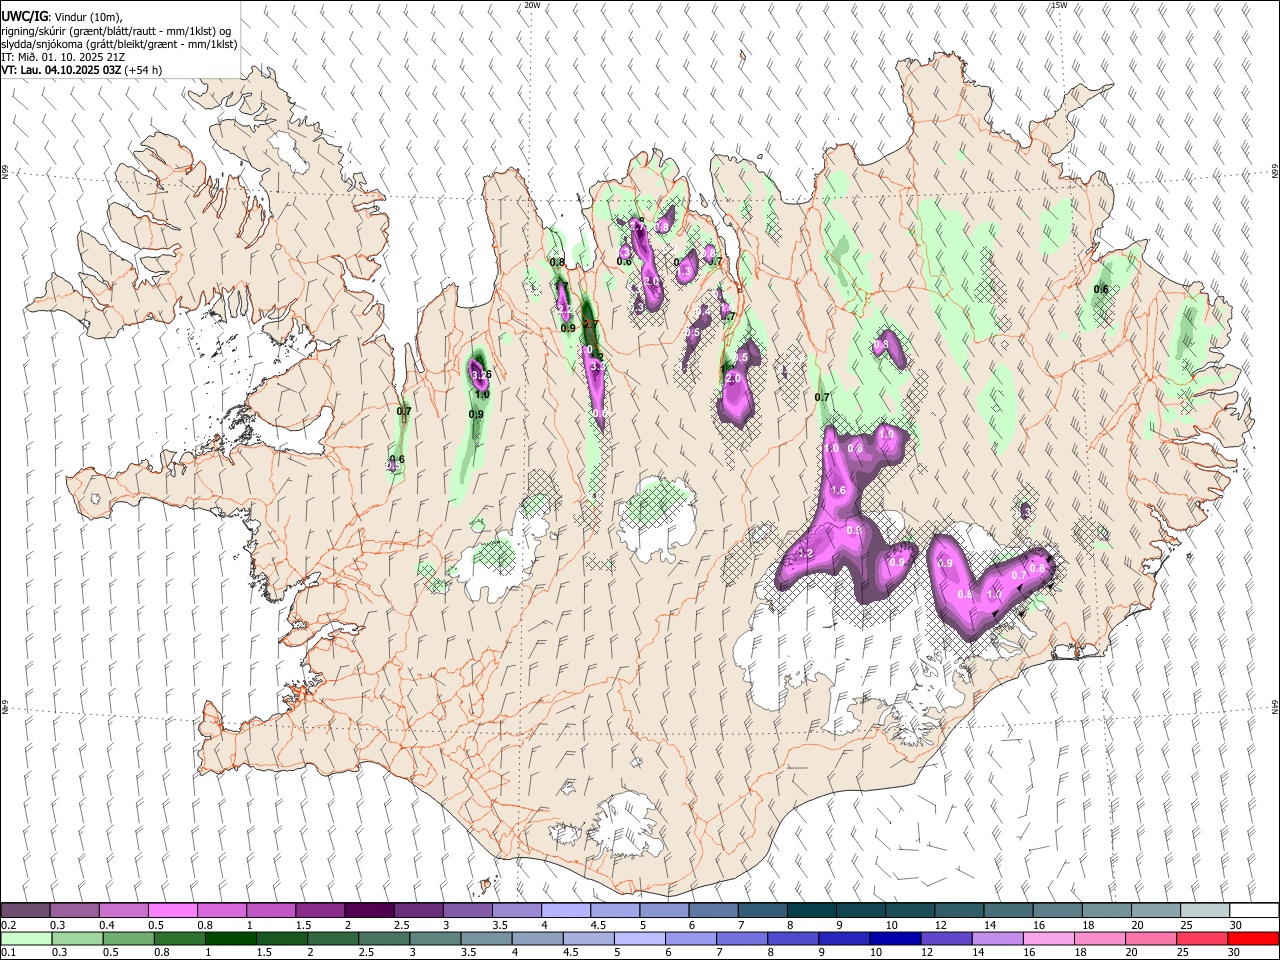The width and height of the screenshot is (1280, 960).
Task: Click the '0.2' value on the purple legend
Action: coord(7,925)
